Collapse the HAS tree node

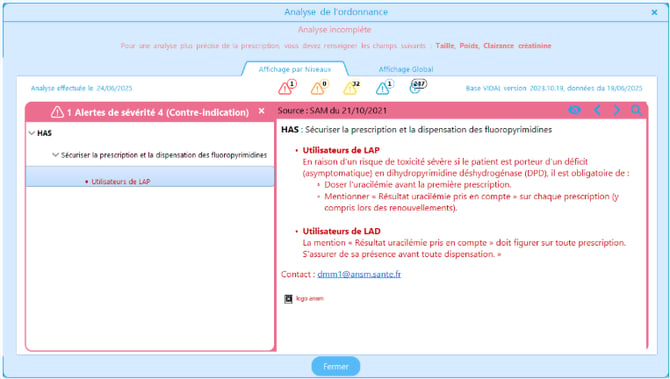pos(32,133)
